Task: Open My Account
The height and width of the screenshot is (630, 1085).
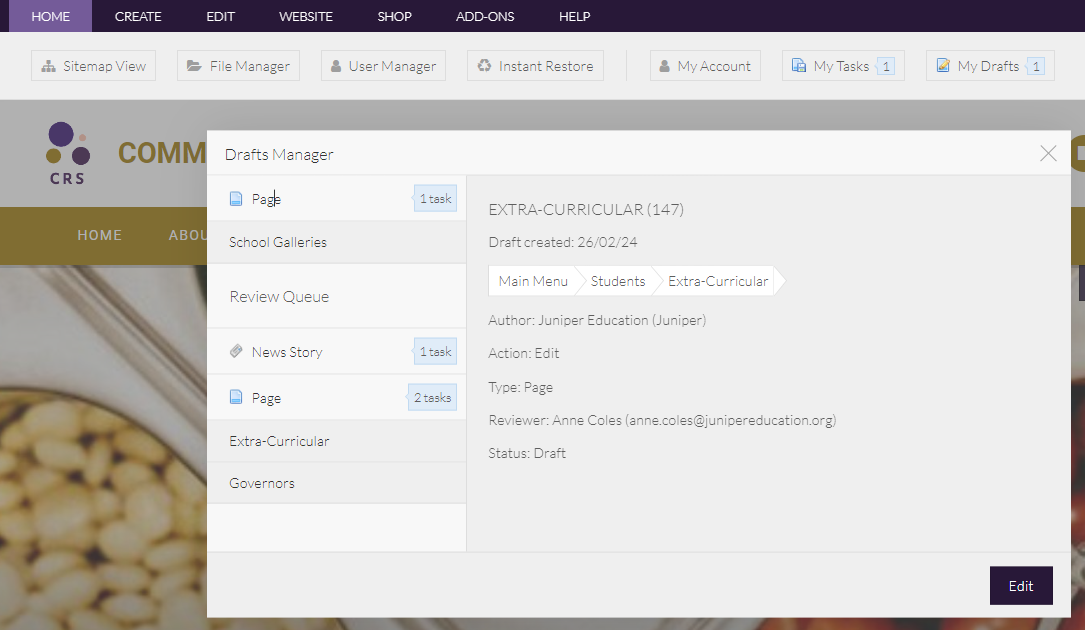Action: [705, 65]
